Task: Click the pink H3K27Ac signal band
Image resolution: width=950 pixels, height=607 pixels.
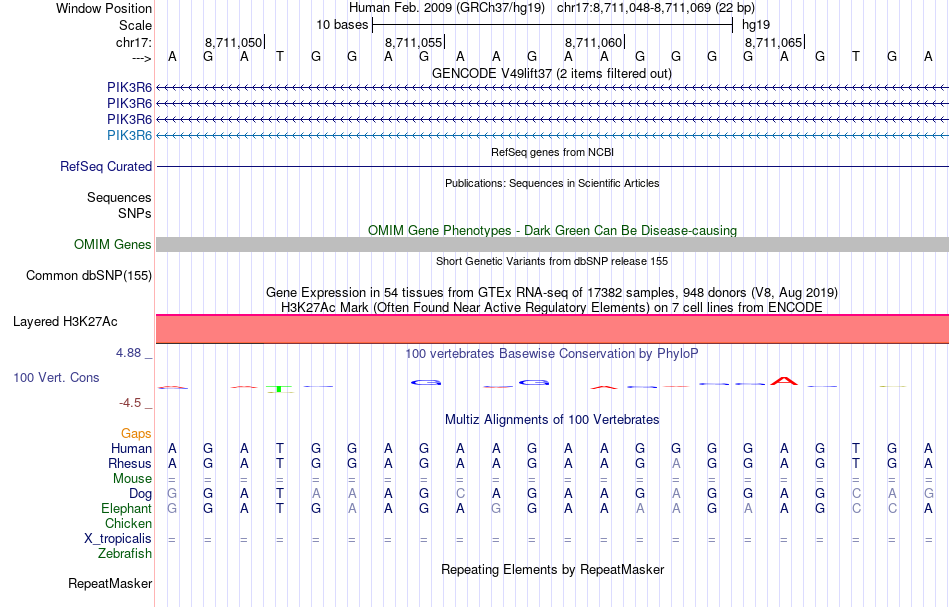Action: coord(552,329)
